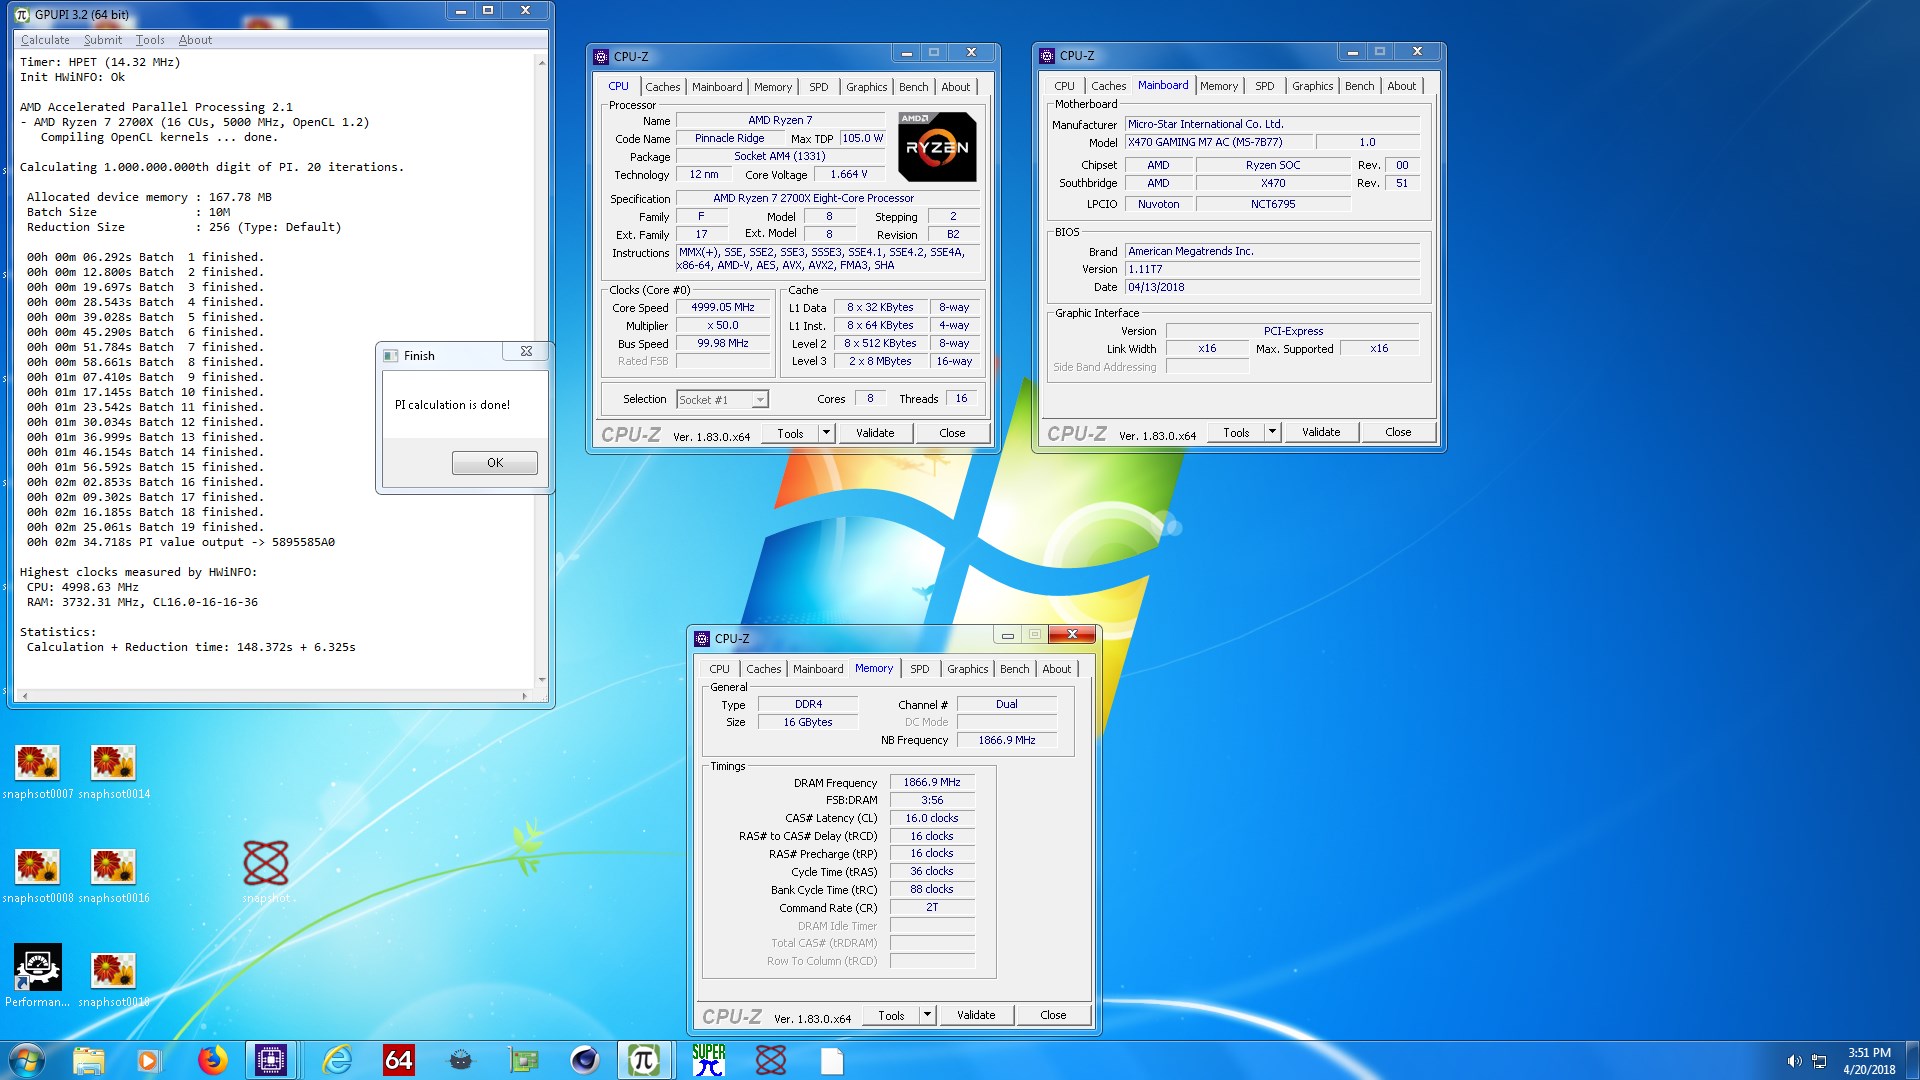Viewport: 1920px width, 1080px height.
Task: Switch to Caches tab in CPU window
Action: (x=662, y=87)
